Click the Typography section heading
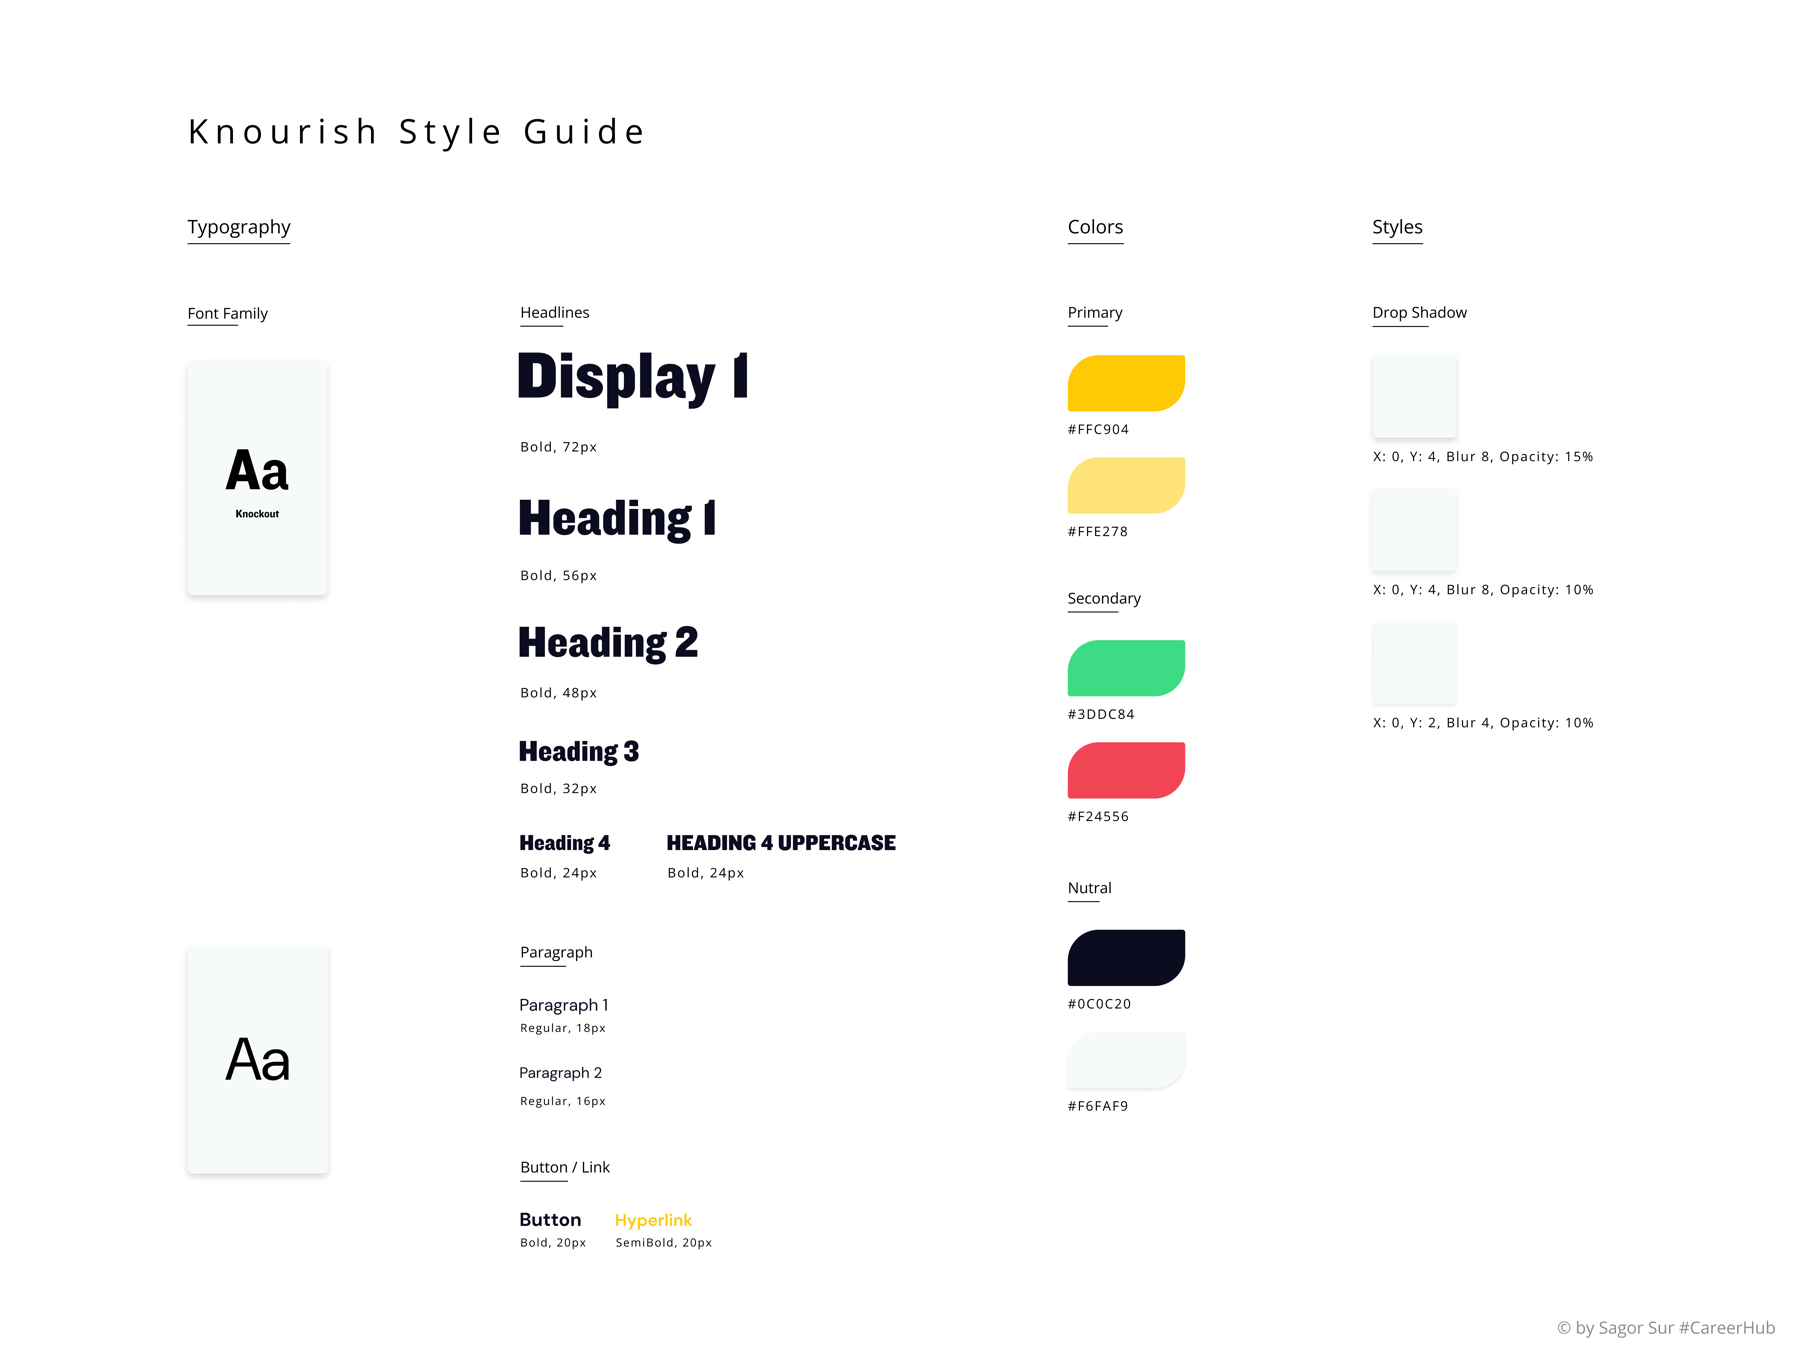Viewport: 1800px width, 1359px height. coord(239,227)
